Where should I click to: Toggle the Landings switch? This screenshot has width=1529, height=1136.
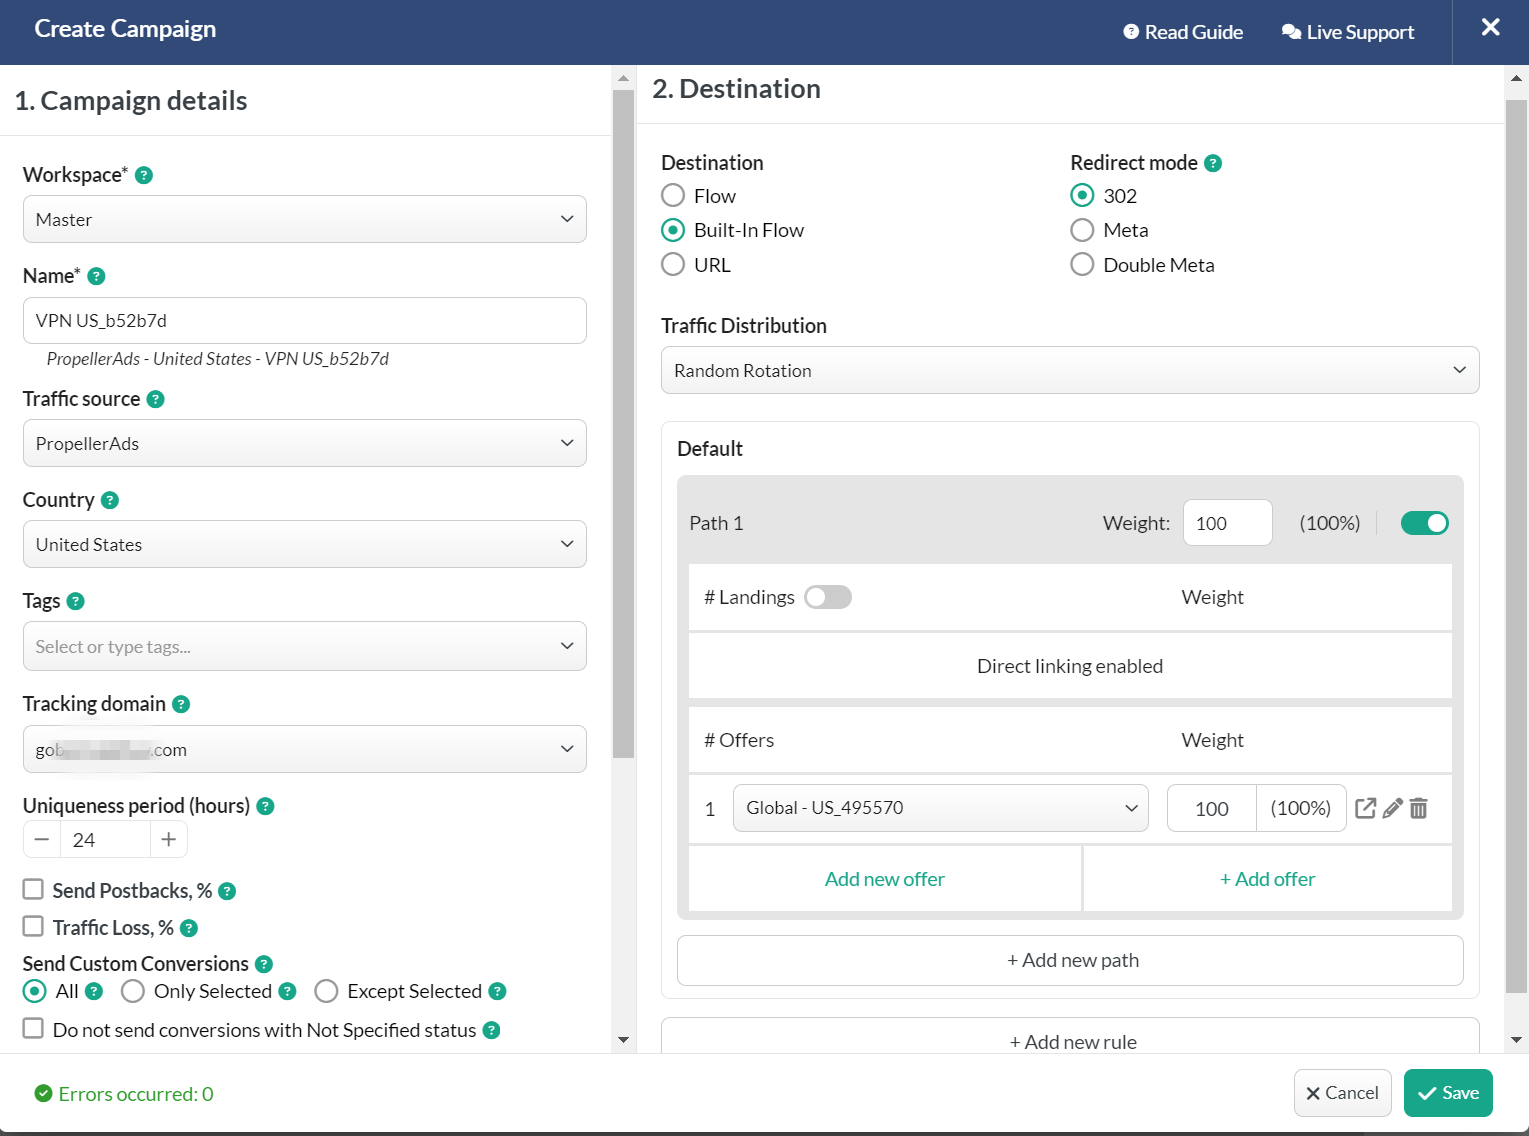pyautogui.click(x=828, y=597)
